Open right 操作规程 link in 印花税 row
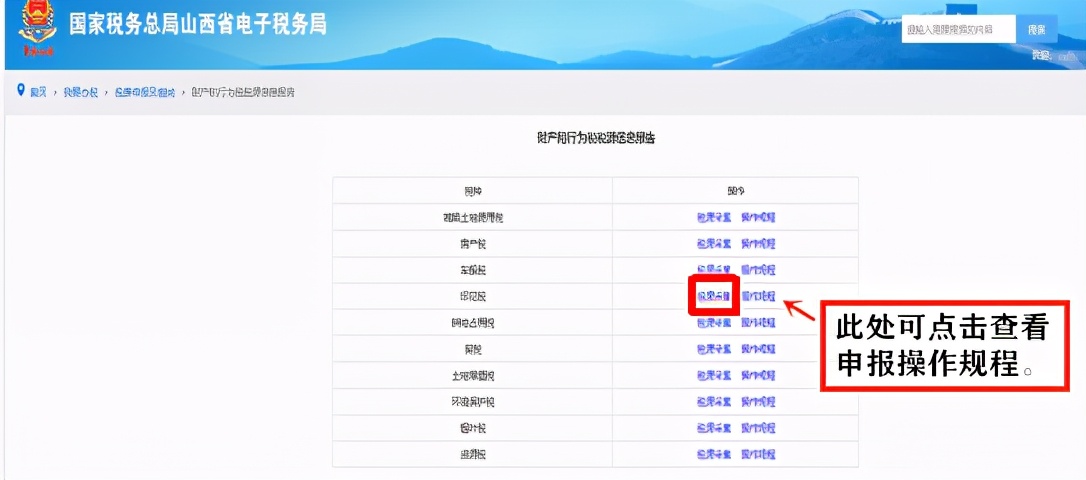The height and width of the screenshot is (480, 1086). (x=758, y=296)
